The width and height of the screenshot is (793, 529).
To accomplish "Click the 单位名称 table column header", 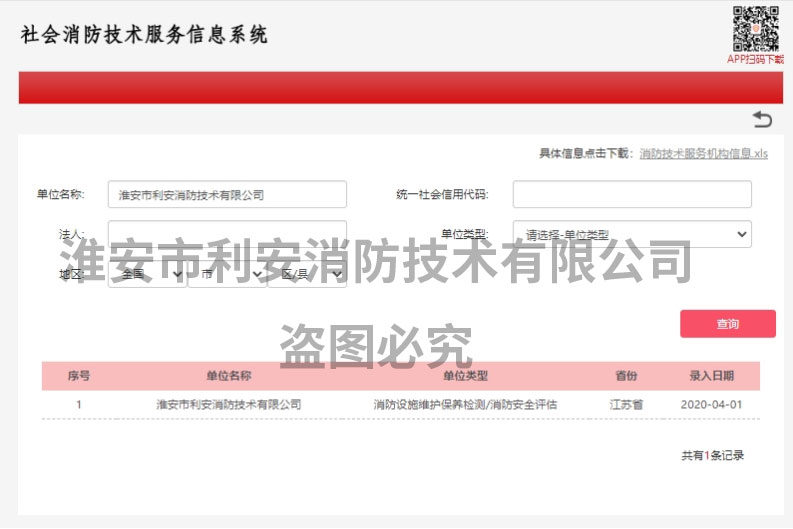I will (228, 376).
